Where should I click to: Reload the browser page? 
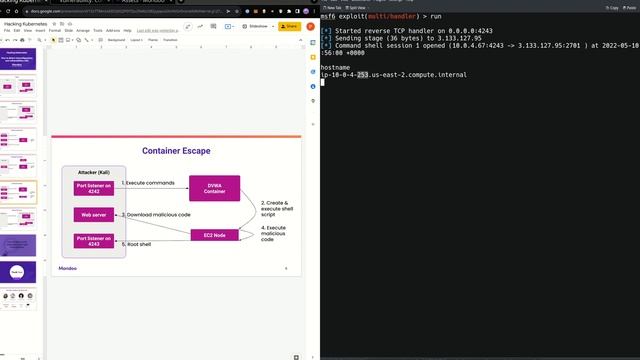pyautogui.click(x=8, y=11)
